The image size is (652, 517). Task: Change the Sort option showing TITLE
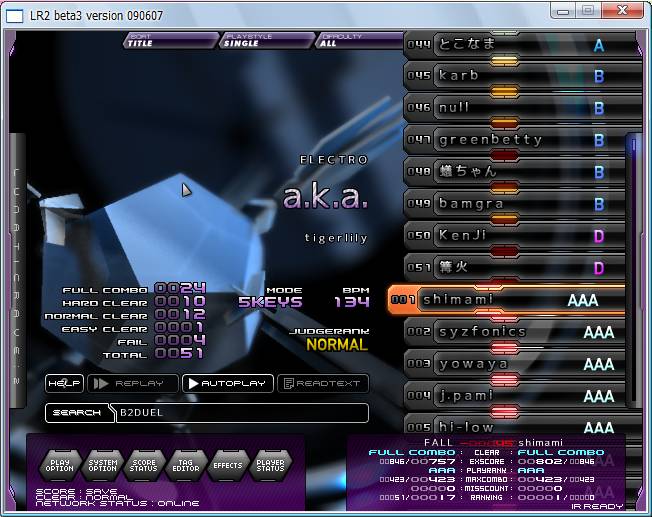(171, 40)
